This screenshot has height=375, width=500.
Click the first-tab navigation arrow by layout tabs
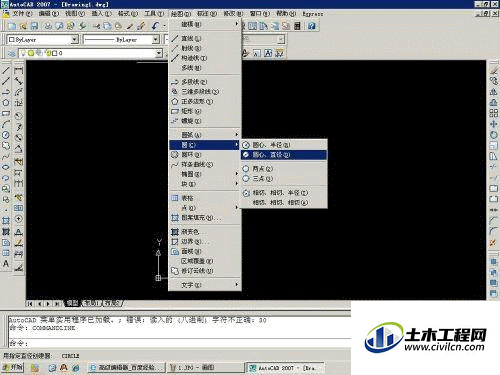tap(30, 303)
